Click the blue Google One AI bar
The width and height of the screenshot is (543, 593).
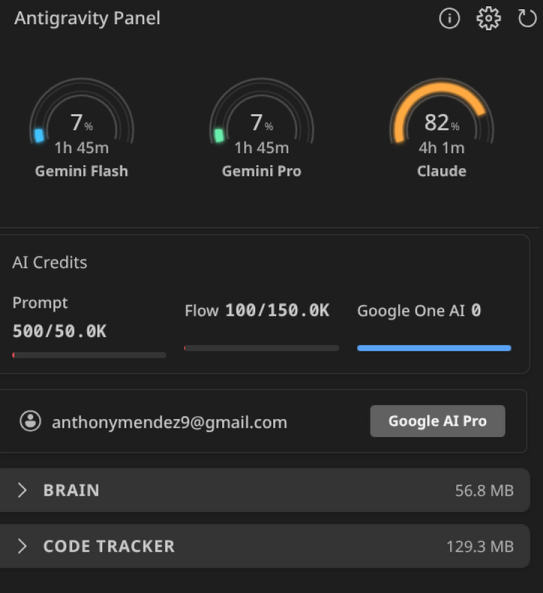(434, 348)
